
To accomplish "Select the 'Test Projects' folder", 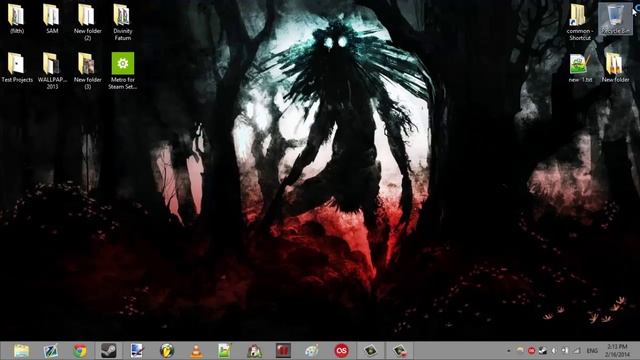I will pos(17,68).
